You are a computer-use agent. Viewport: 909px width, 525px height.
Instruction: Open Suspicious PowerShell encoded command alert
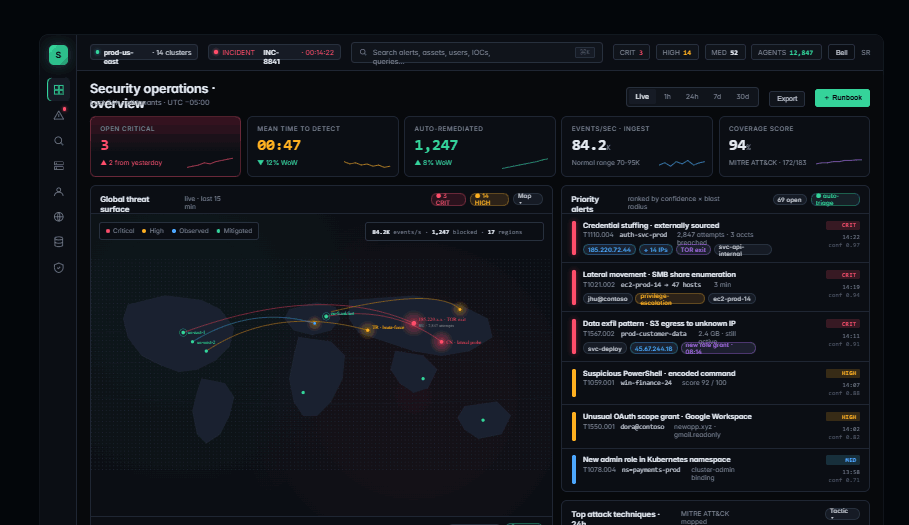tap(715, 383)
